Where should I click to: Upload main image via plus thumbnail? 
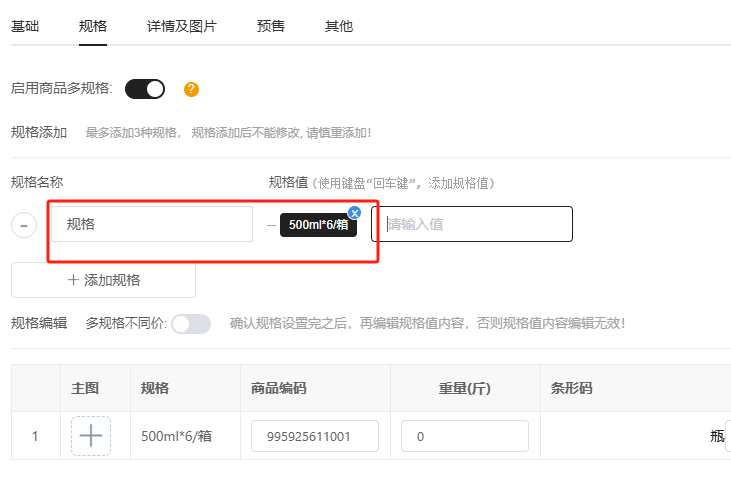coord(91,436)
